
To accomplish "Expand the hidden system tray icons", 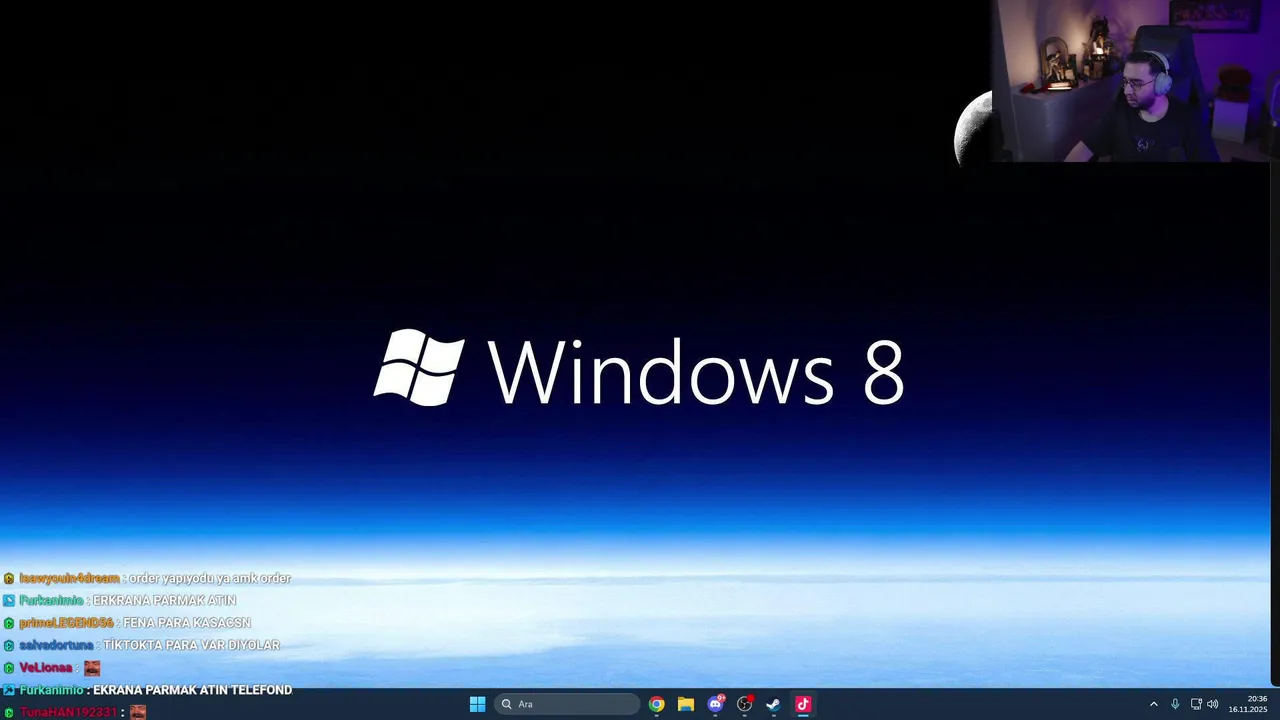I will tap(1153, 704).
